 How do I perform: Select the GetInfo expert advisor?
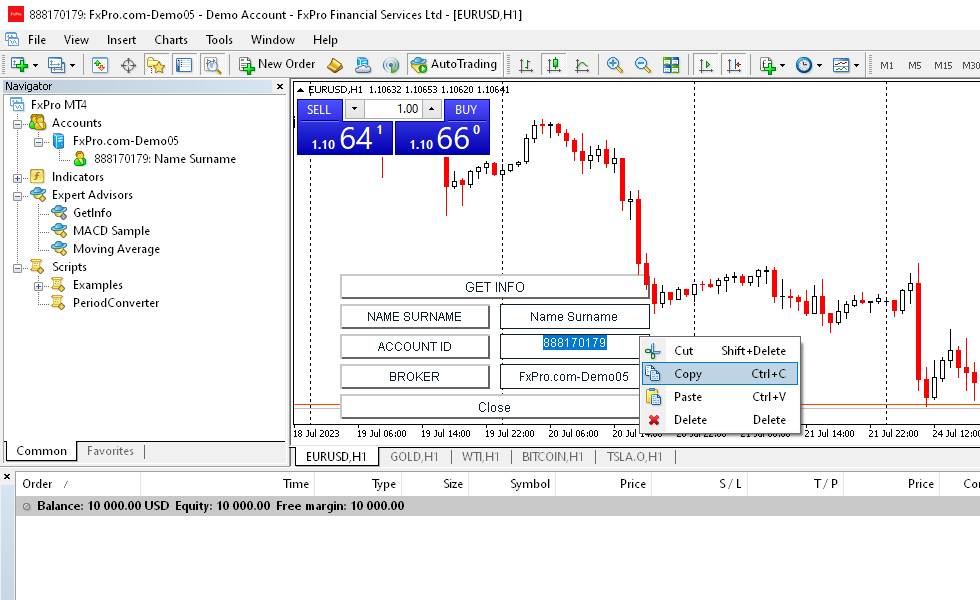[x=92, y=212]
